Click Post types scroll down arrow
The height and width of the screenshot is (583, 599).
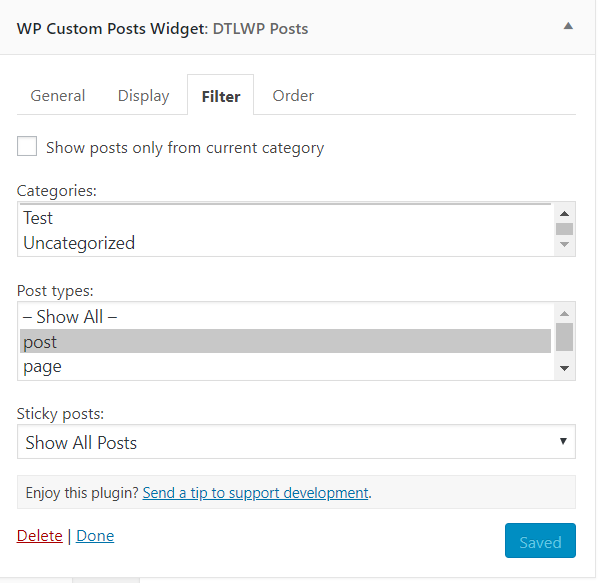(x=564, y=368)
